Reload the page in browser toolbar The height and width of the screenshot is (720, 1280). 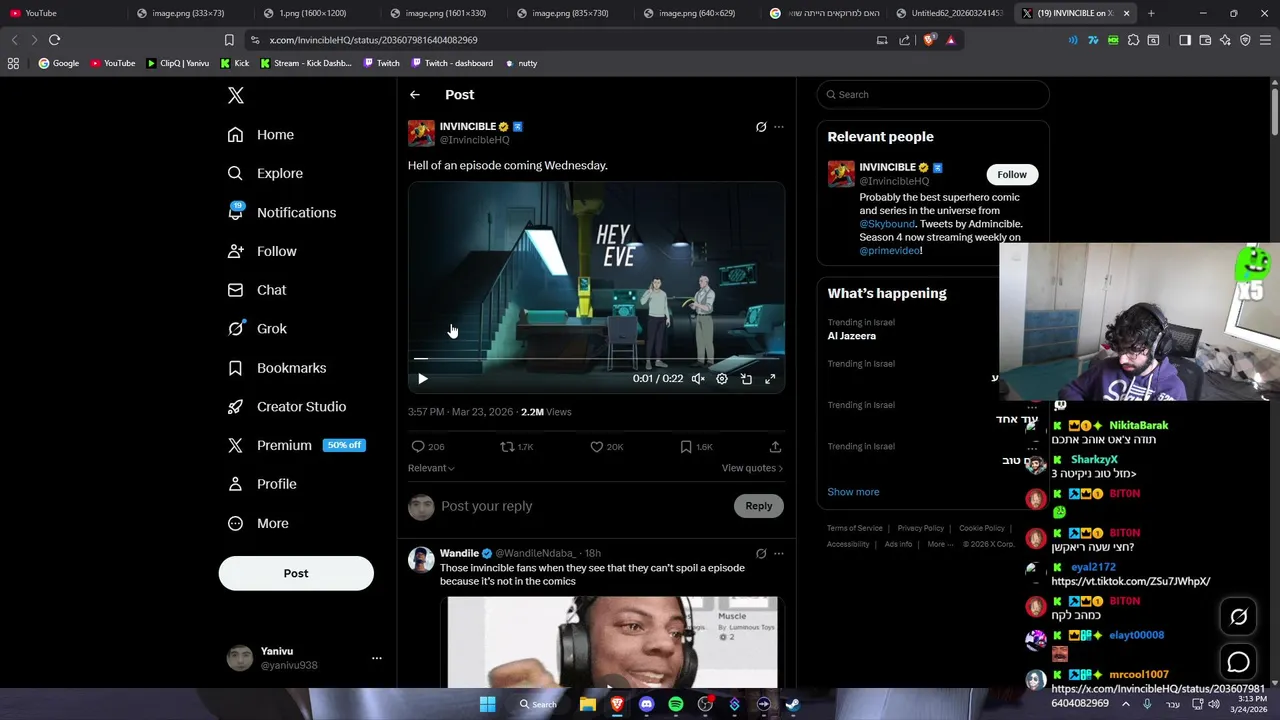click(x=54, y=40)
